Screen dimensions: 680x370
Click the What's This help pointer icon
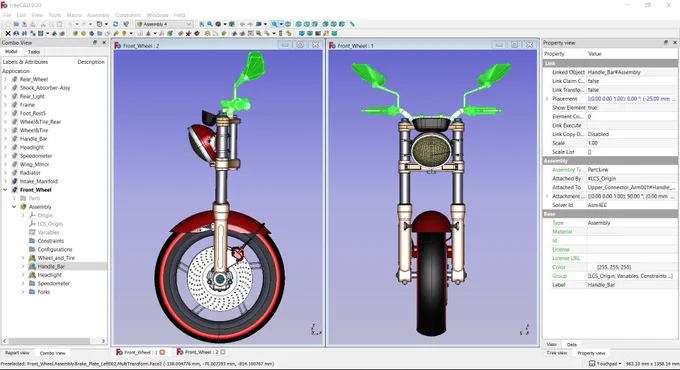pos(126,24)
